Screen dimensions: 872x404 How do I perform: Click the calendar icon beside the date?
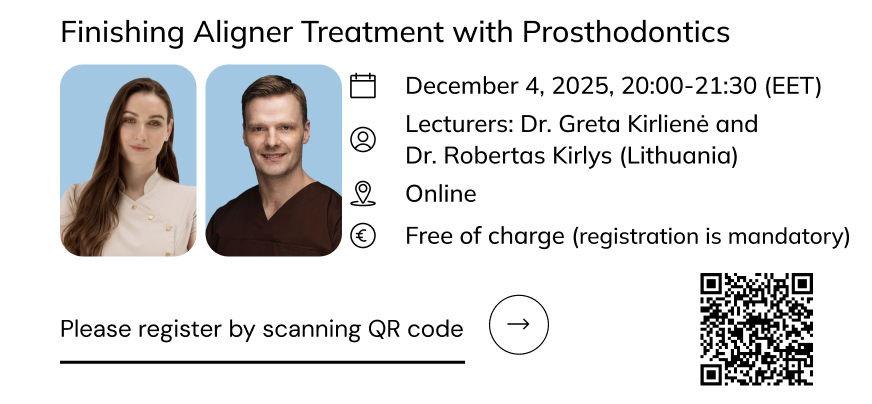[x=363, y=86]
